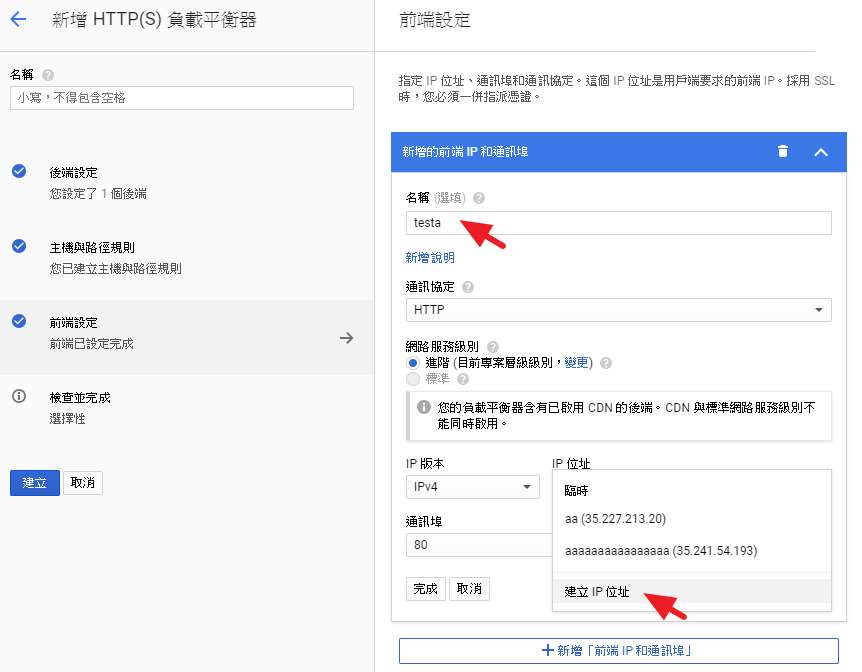Select aa (35.227.213.20) IP address
The height and width of the screenshot is (672, 862).
pos(615,519)
